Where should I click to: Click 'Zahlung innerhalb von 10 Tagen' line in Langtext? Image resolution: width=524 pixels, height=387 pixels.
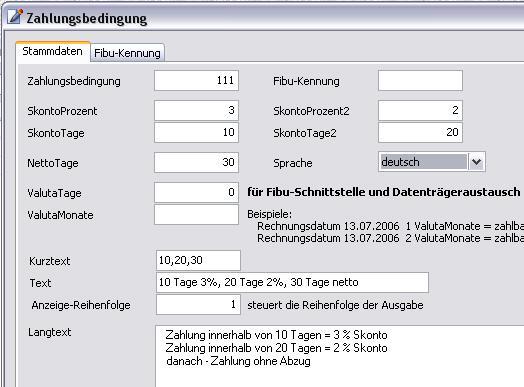[276, 335]
